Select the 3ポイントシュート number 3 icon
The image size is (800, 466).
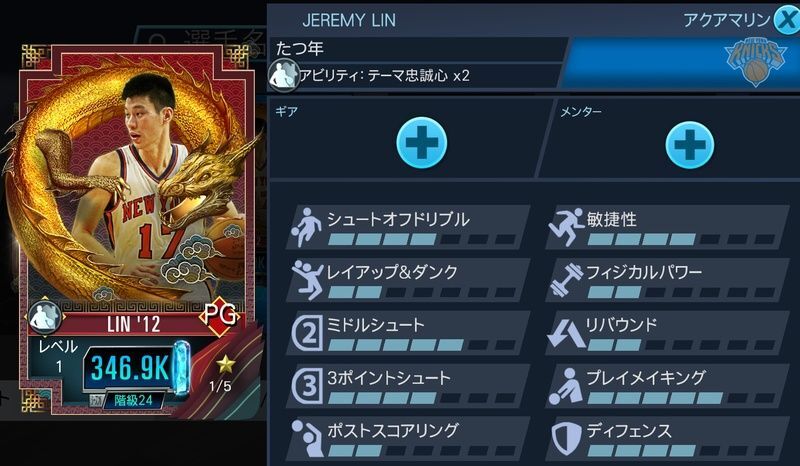308,386
